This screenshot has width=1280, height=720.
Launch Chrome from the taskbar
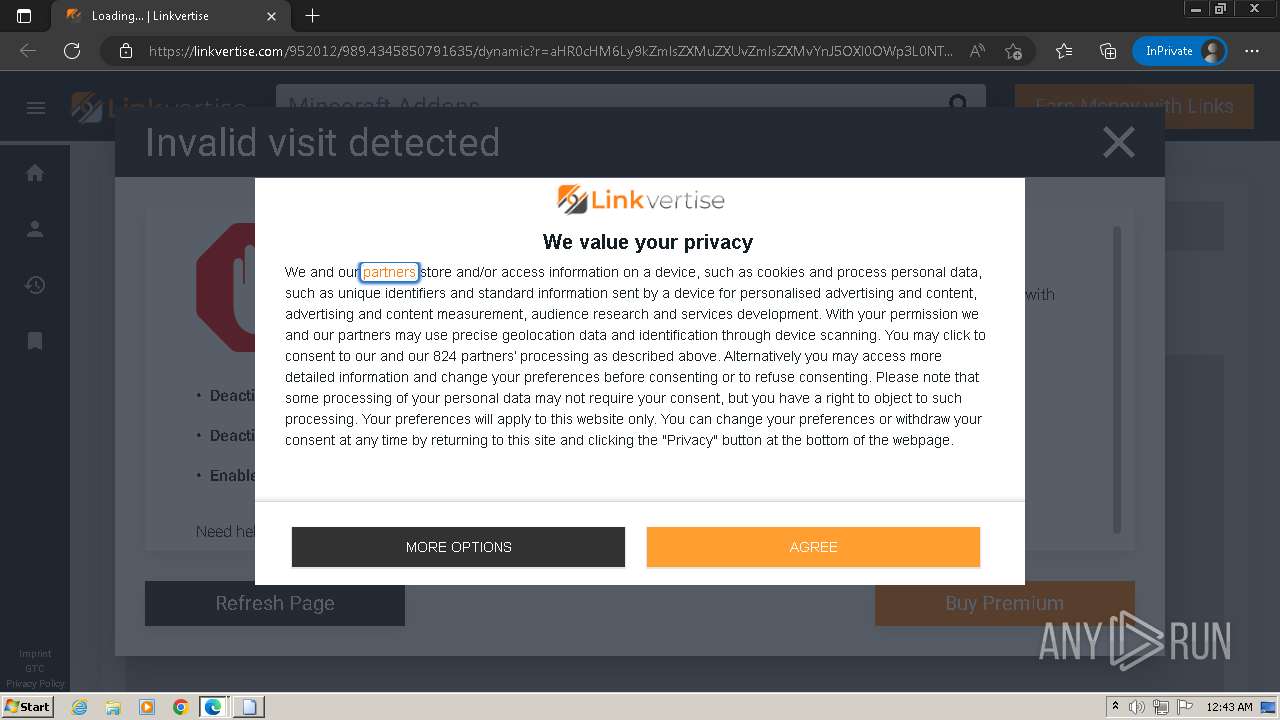[x=180, y=707]
